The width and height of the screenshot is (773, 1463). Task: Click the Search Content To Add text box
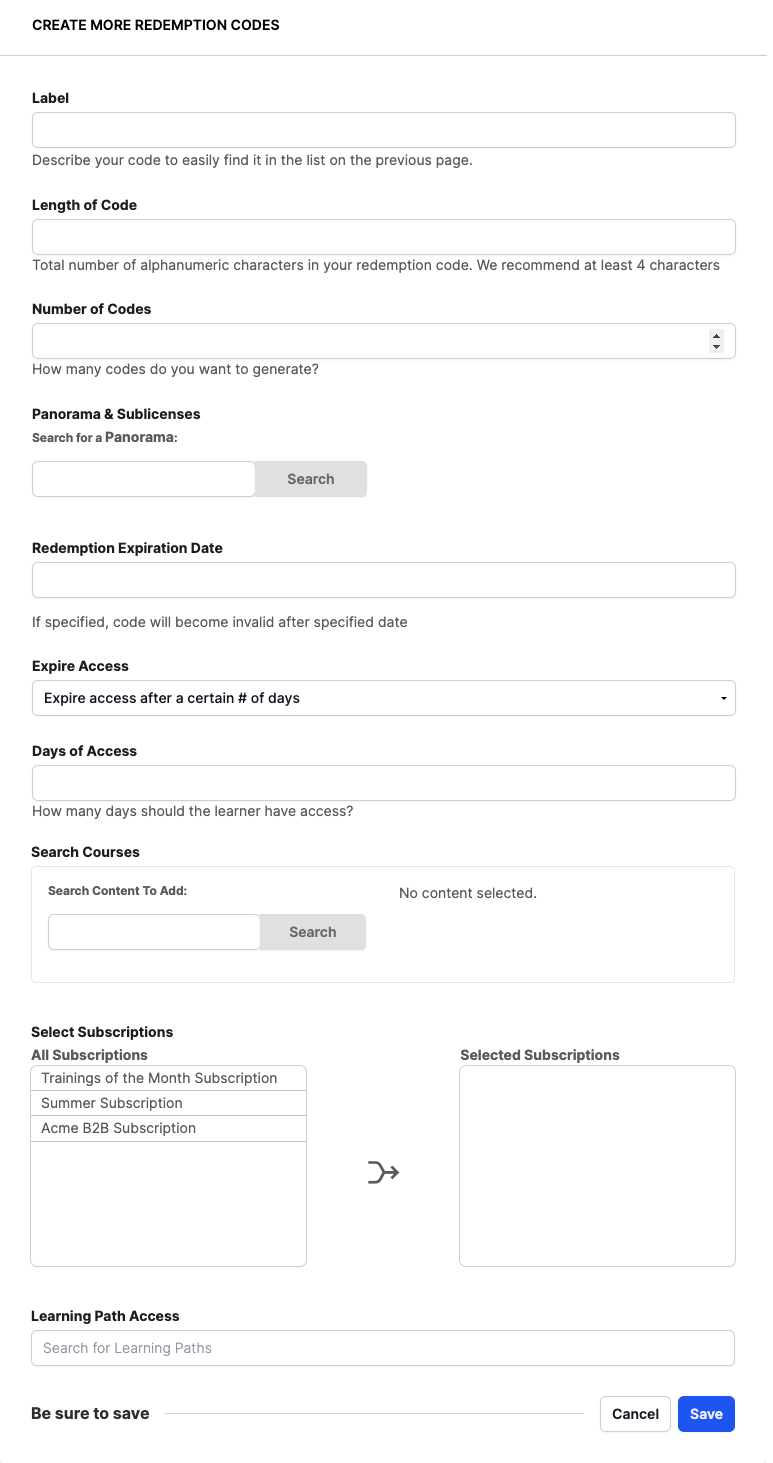153,931
